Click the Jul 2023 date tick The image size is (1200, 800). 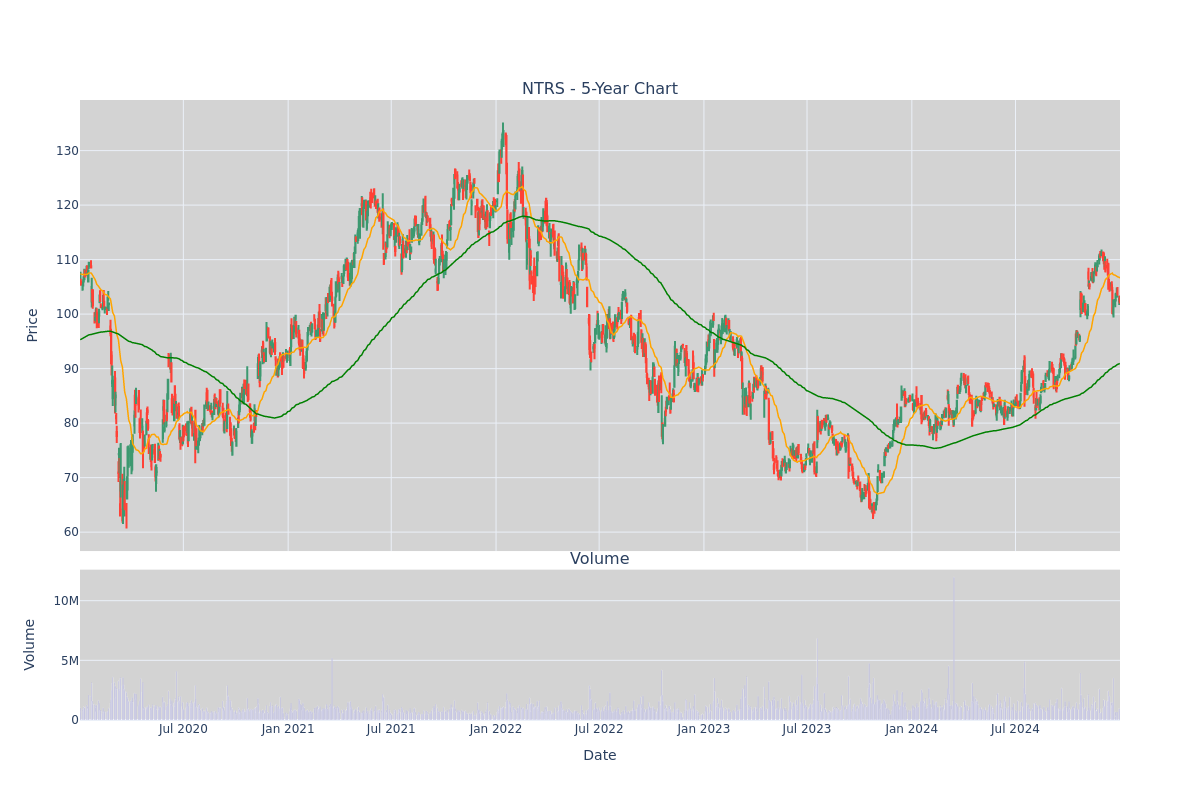[x=807, y=729]
